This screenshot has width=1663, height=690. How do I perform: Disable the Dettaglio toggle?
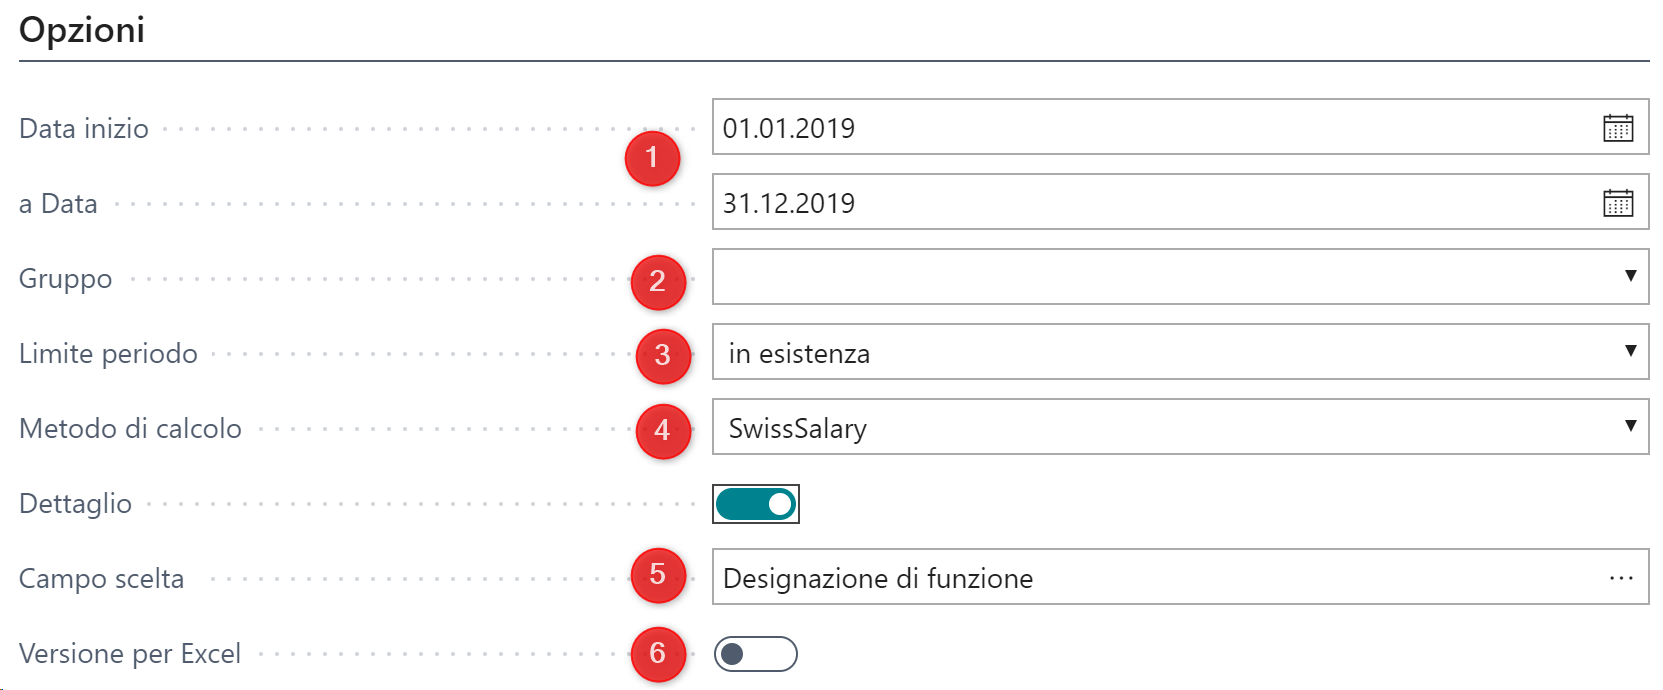(x=756, y=504)
